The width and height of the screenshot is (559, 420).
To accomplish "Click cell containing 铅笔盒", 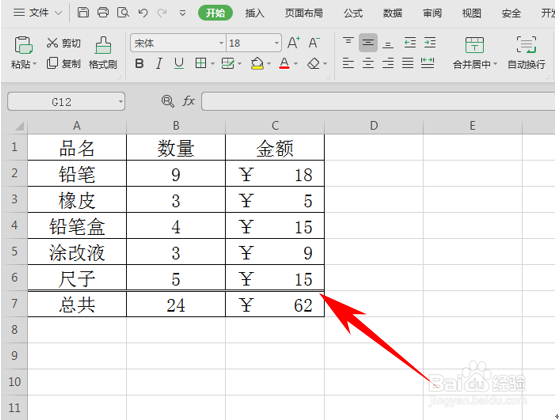I will 77,226.
